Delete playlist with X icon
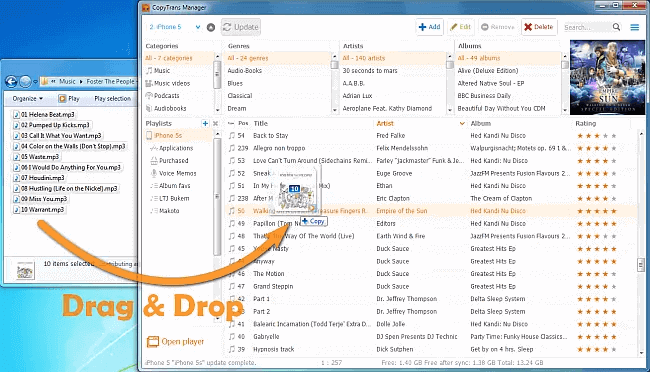This screenshot has width=650, height=372. (x=215, y=123)
